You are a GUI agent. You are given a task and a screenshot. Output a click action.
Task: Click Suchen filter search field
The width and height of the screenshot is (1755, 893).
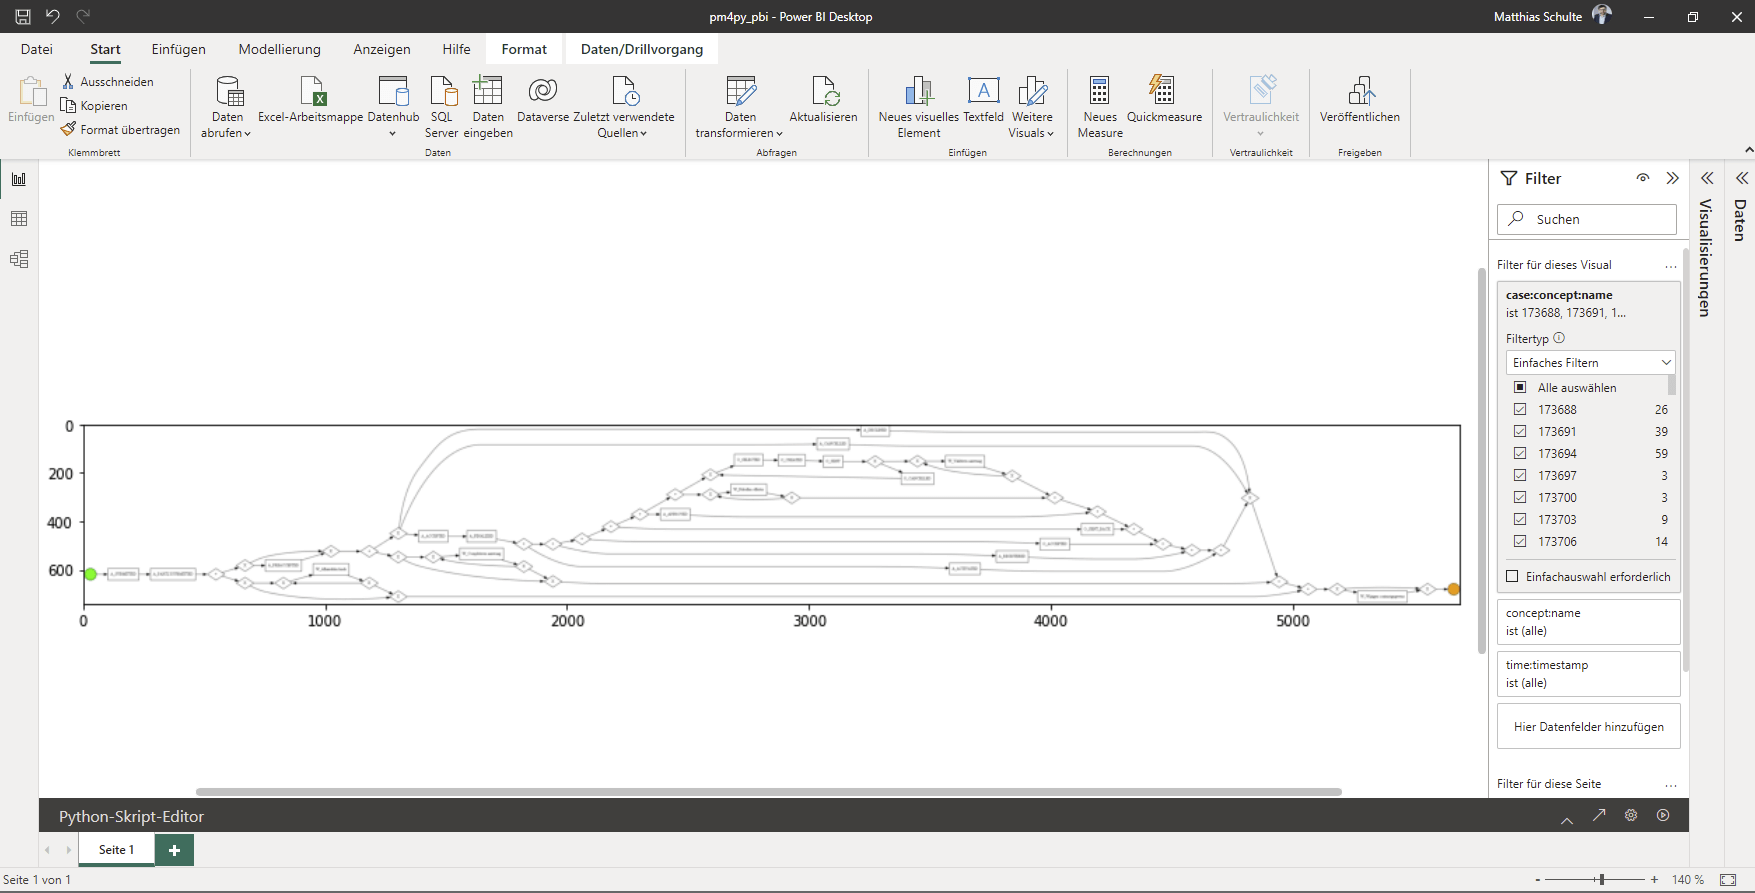[1587, 219]
